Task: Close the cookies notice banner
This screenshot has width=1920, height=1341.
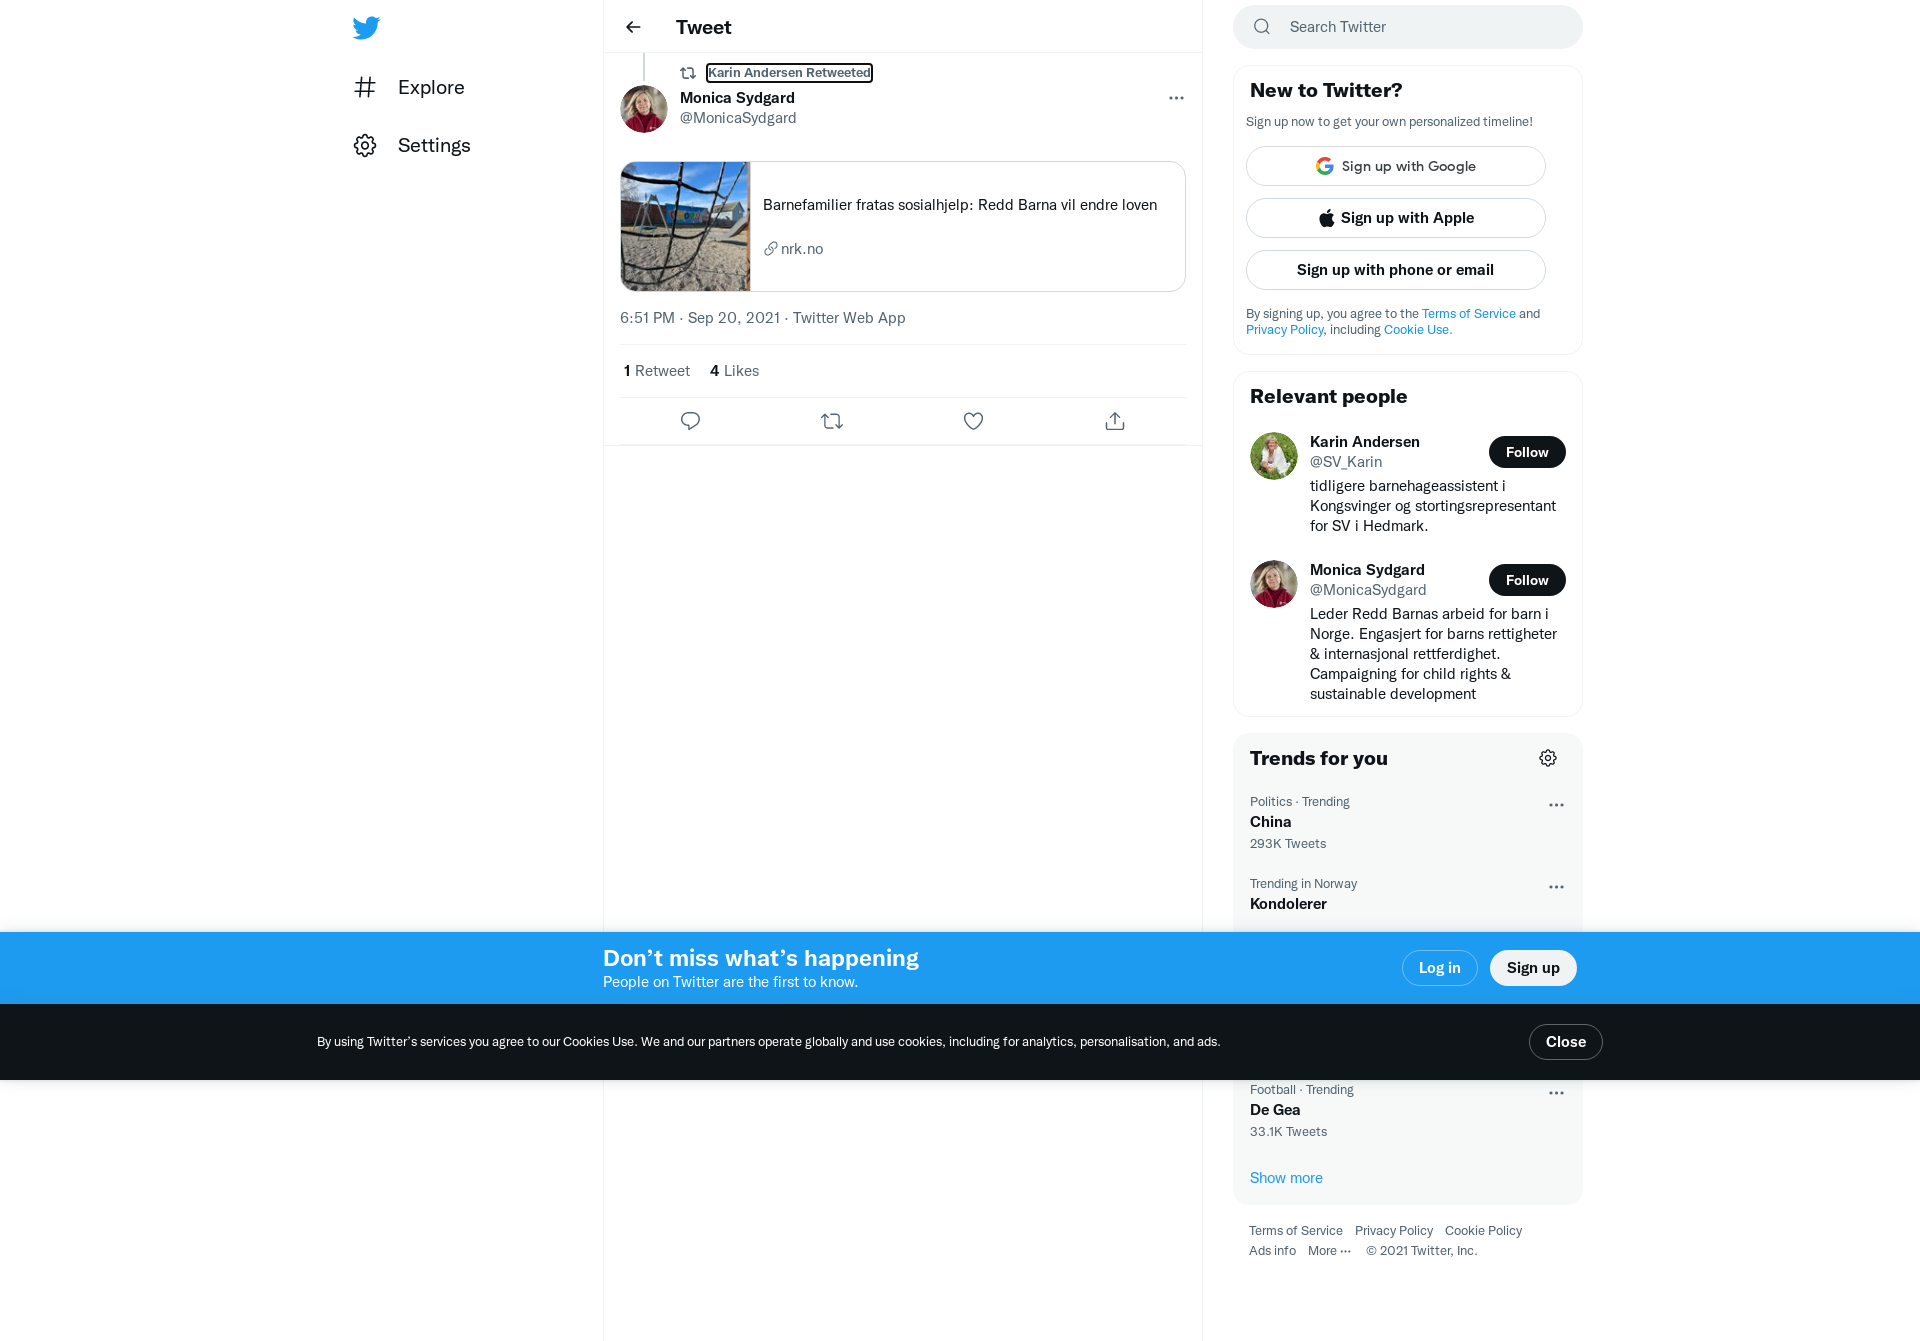Action: point(1566,1042)
